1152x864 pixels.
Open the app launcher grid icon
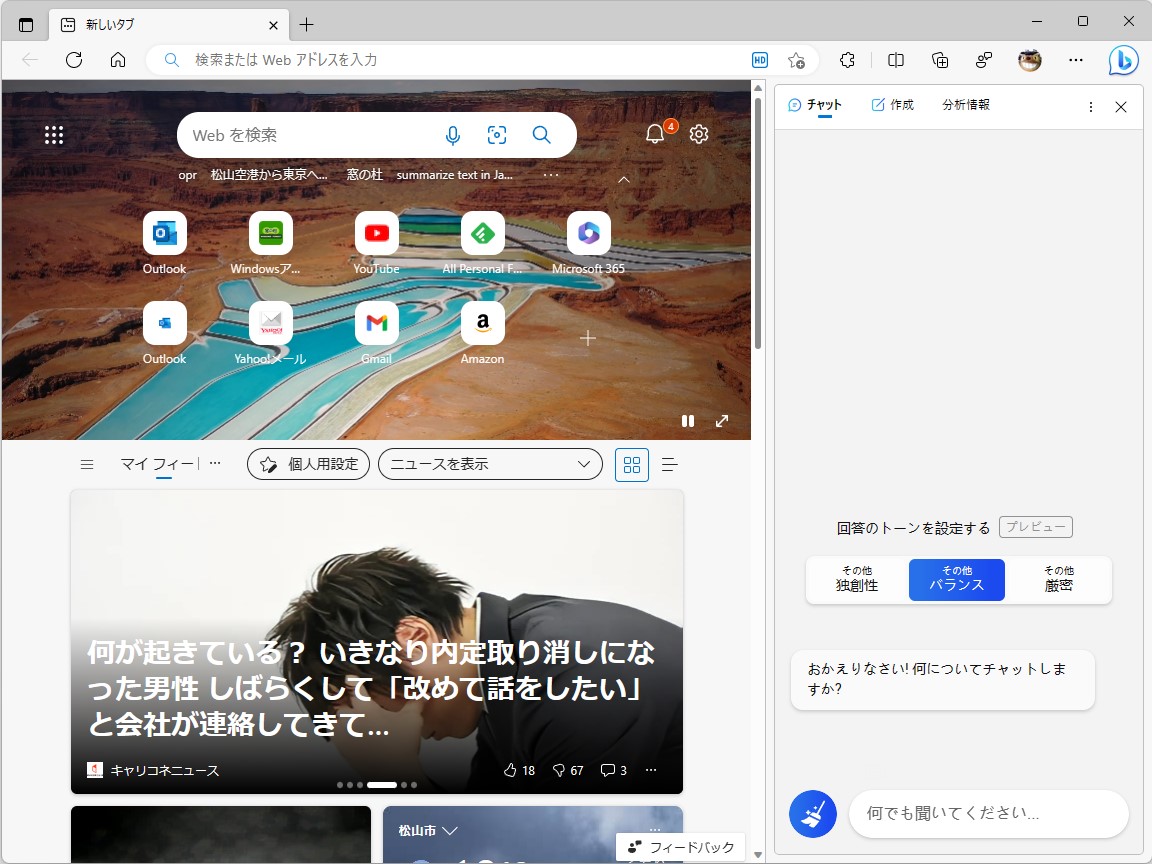coord(54,134)
